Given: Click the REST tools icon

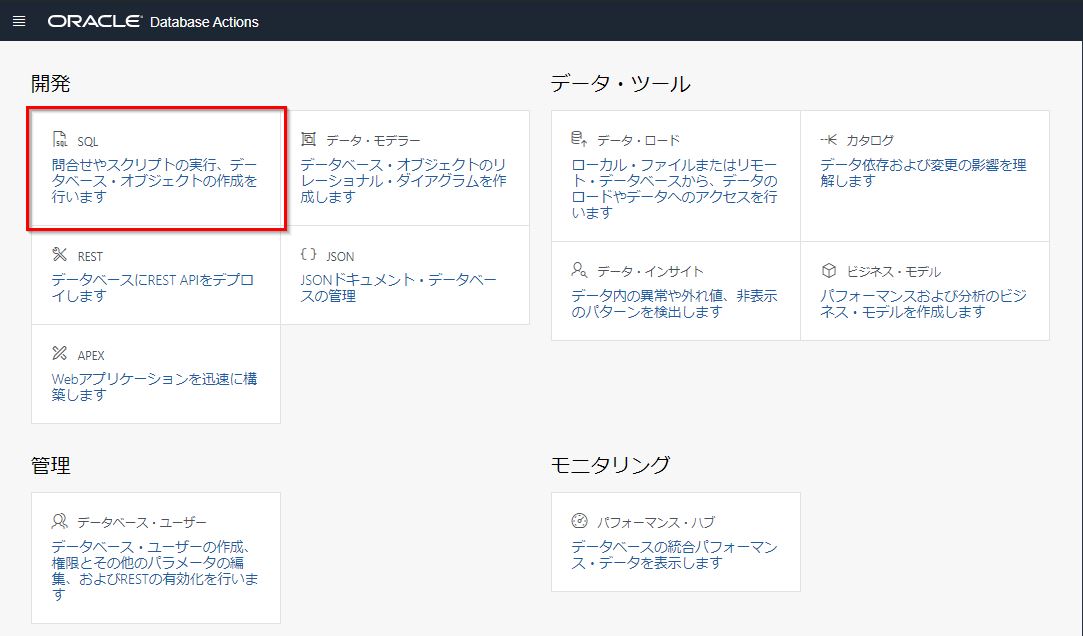Looking at the screenshot, I should coord(60,256).
